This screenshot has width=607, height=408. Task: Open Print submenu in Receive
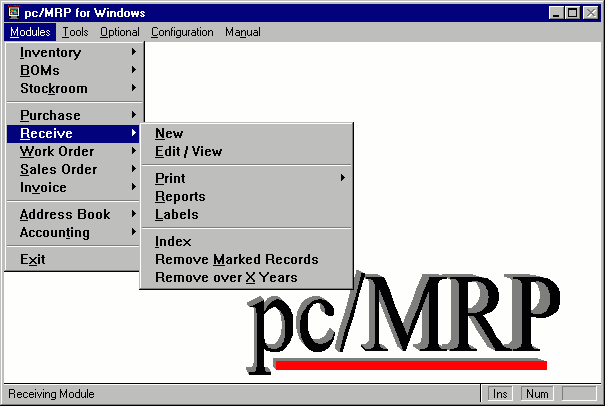click(247, 178)
